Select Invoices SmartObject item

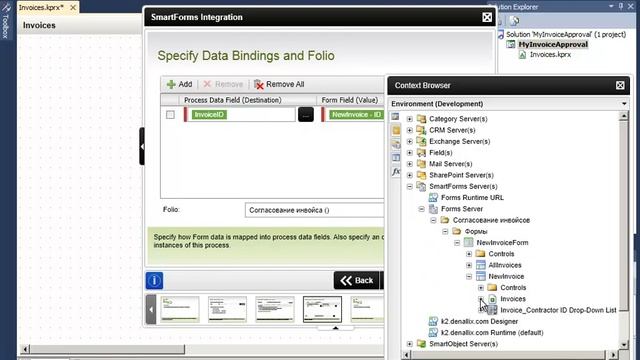tap(513, 299)
